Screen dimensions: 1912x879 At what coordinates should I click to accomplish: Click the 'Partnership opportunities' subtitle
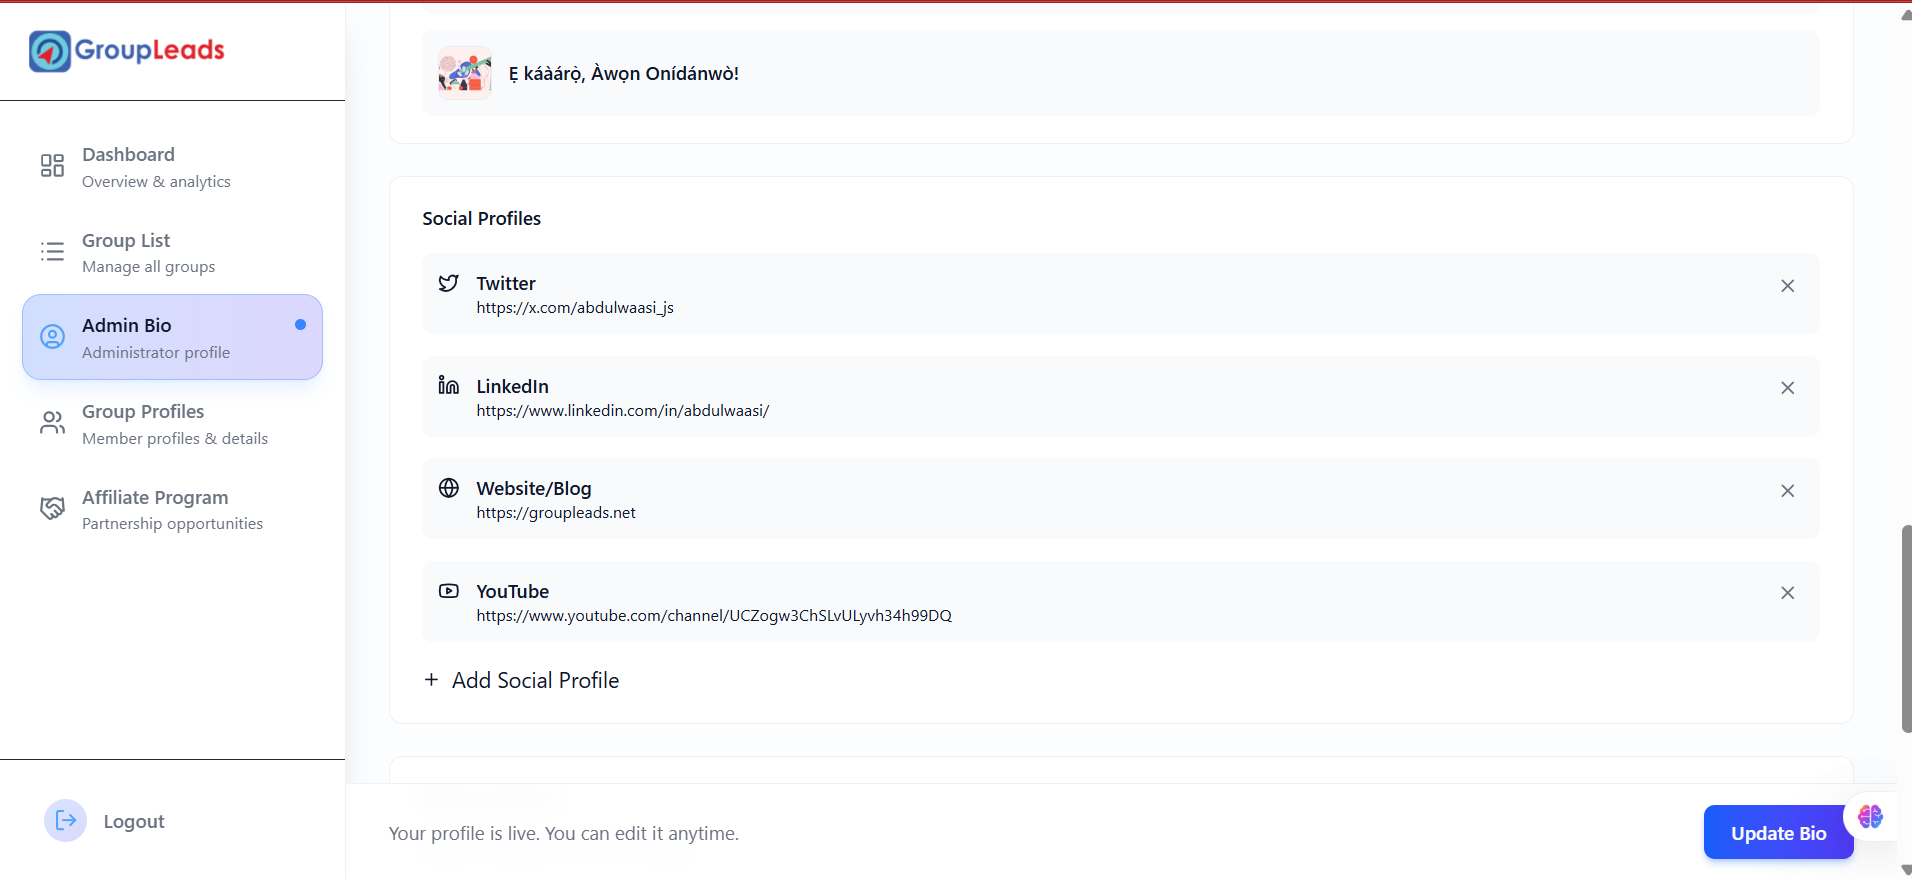click(172, 524)
